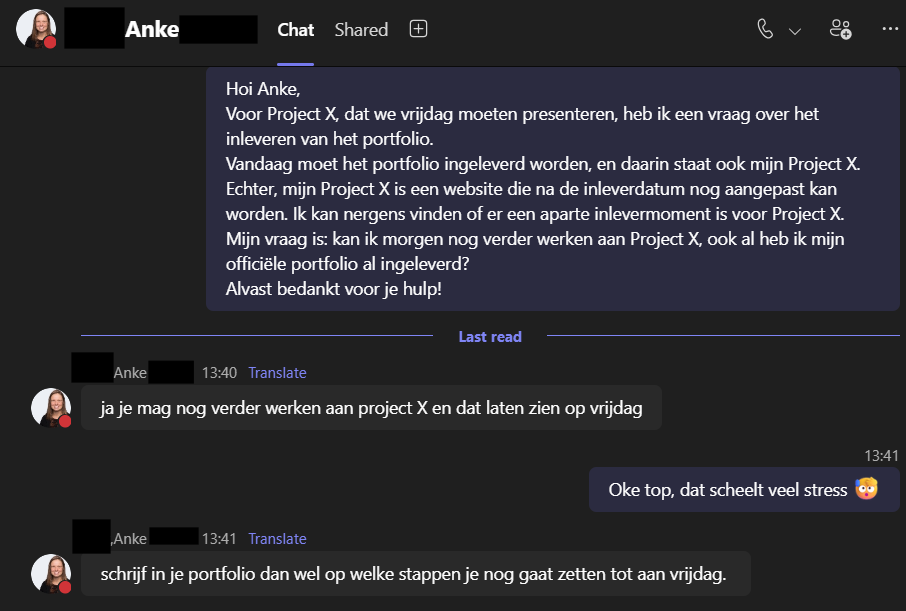The width and height of the screenshot is (906, 611).
Task: Click the add people icon
Action: click(x=840, y=29)
